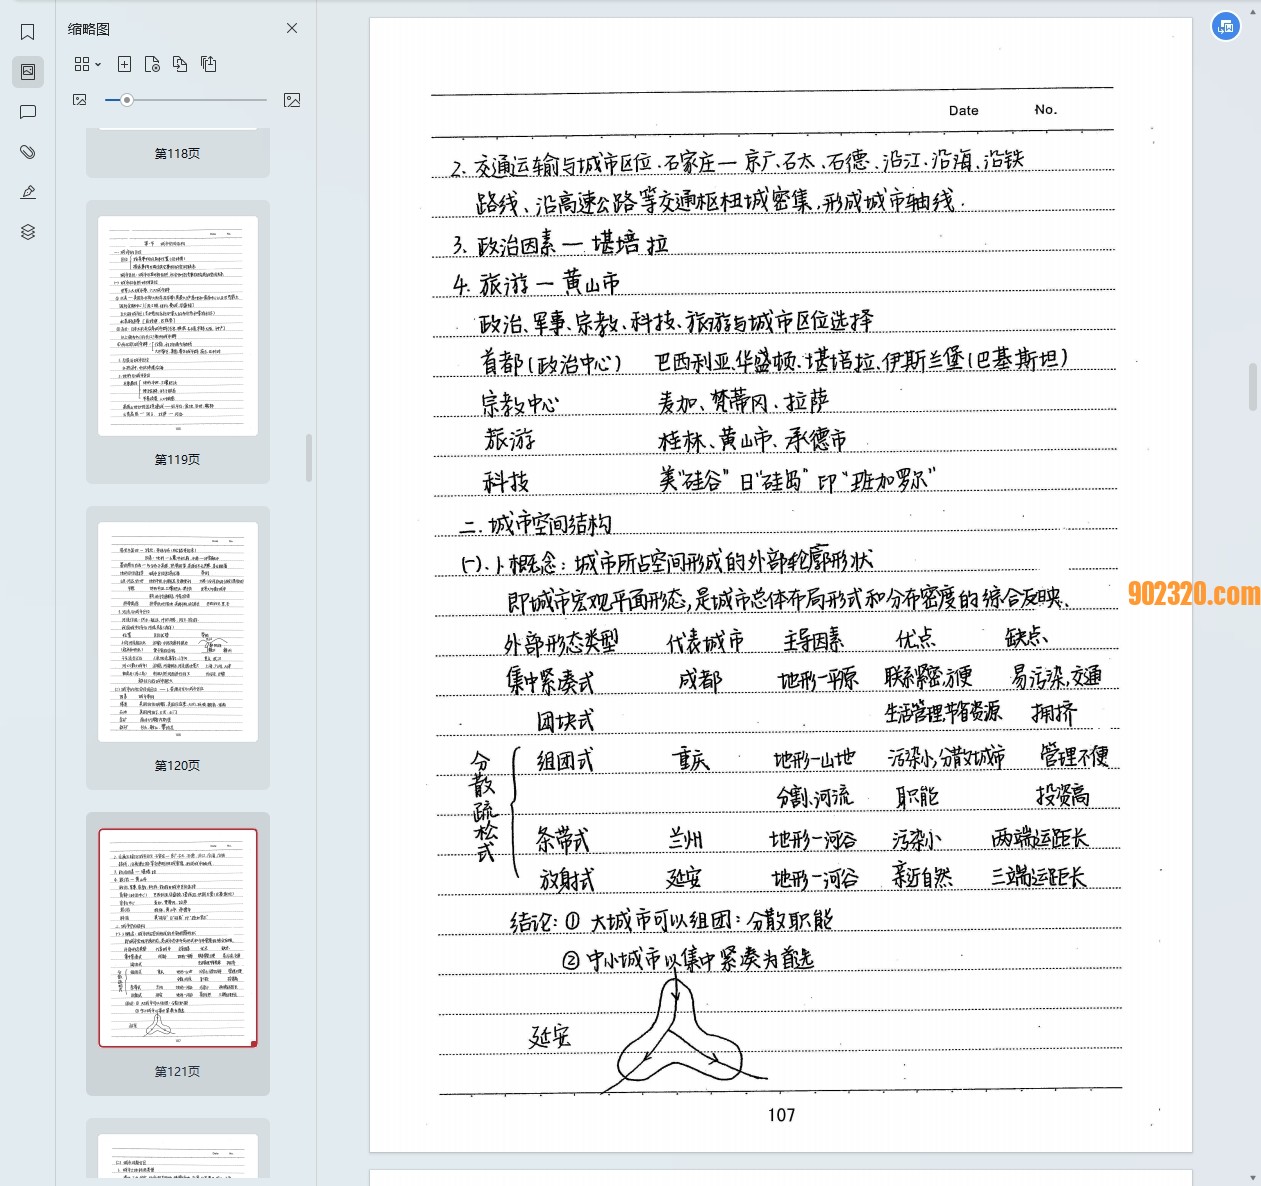Click the insert page plus icon
The image size is (1261, 1186).
124,64
